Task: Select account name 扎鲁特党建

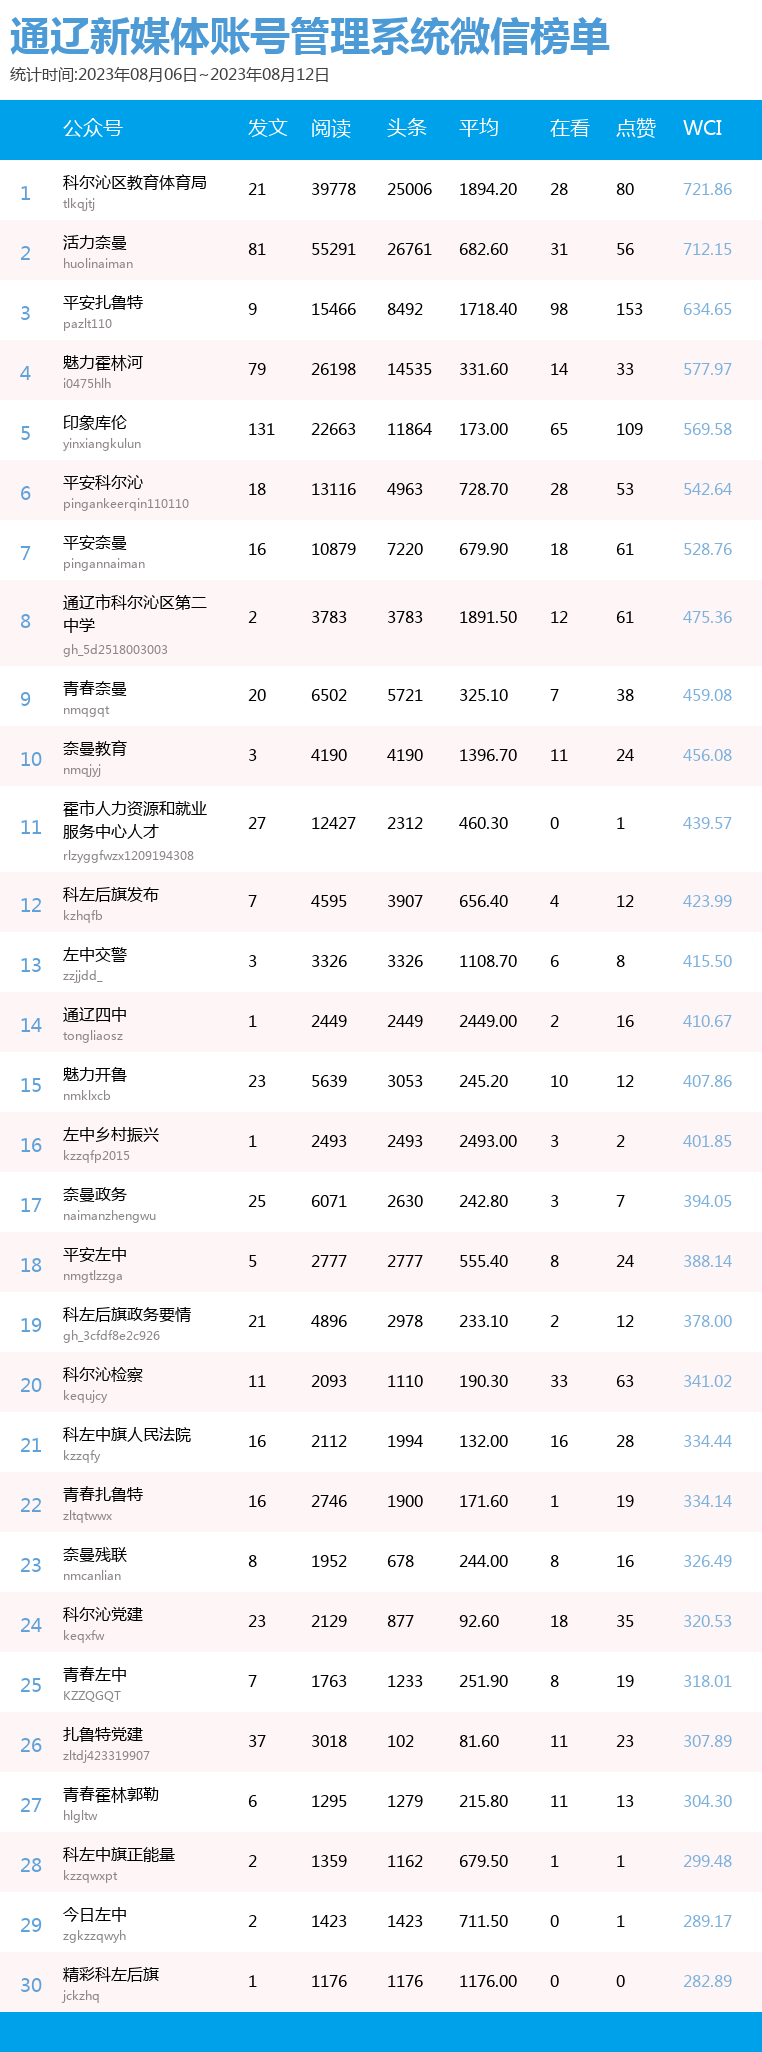Action: (103, 1734)
